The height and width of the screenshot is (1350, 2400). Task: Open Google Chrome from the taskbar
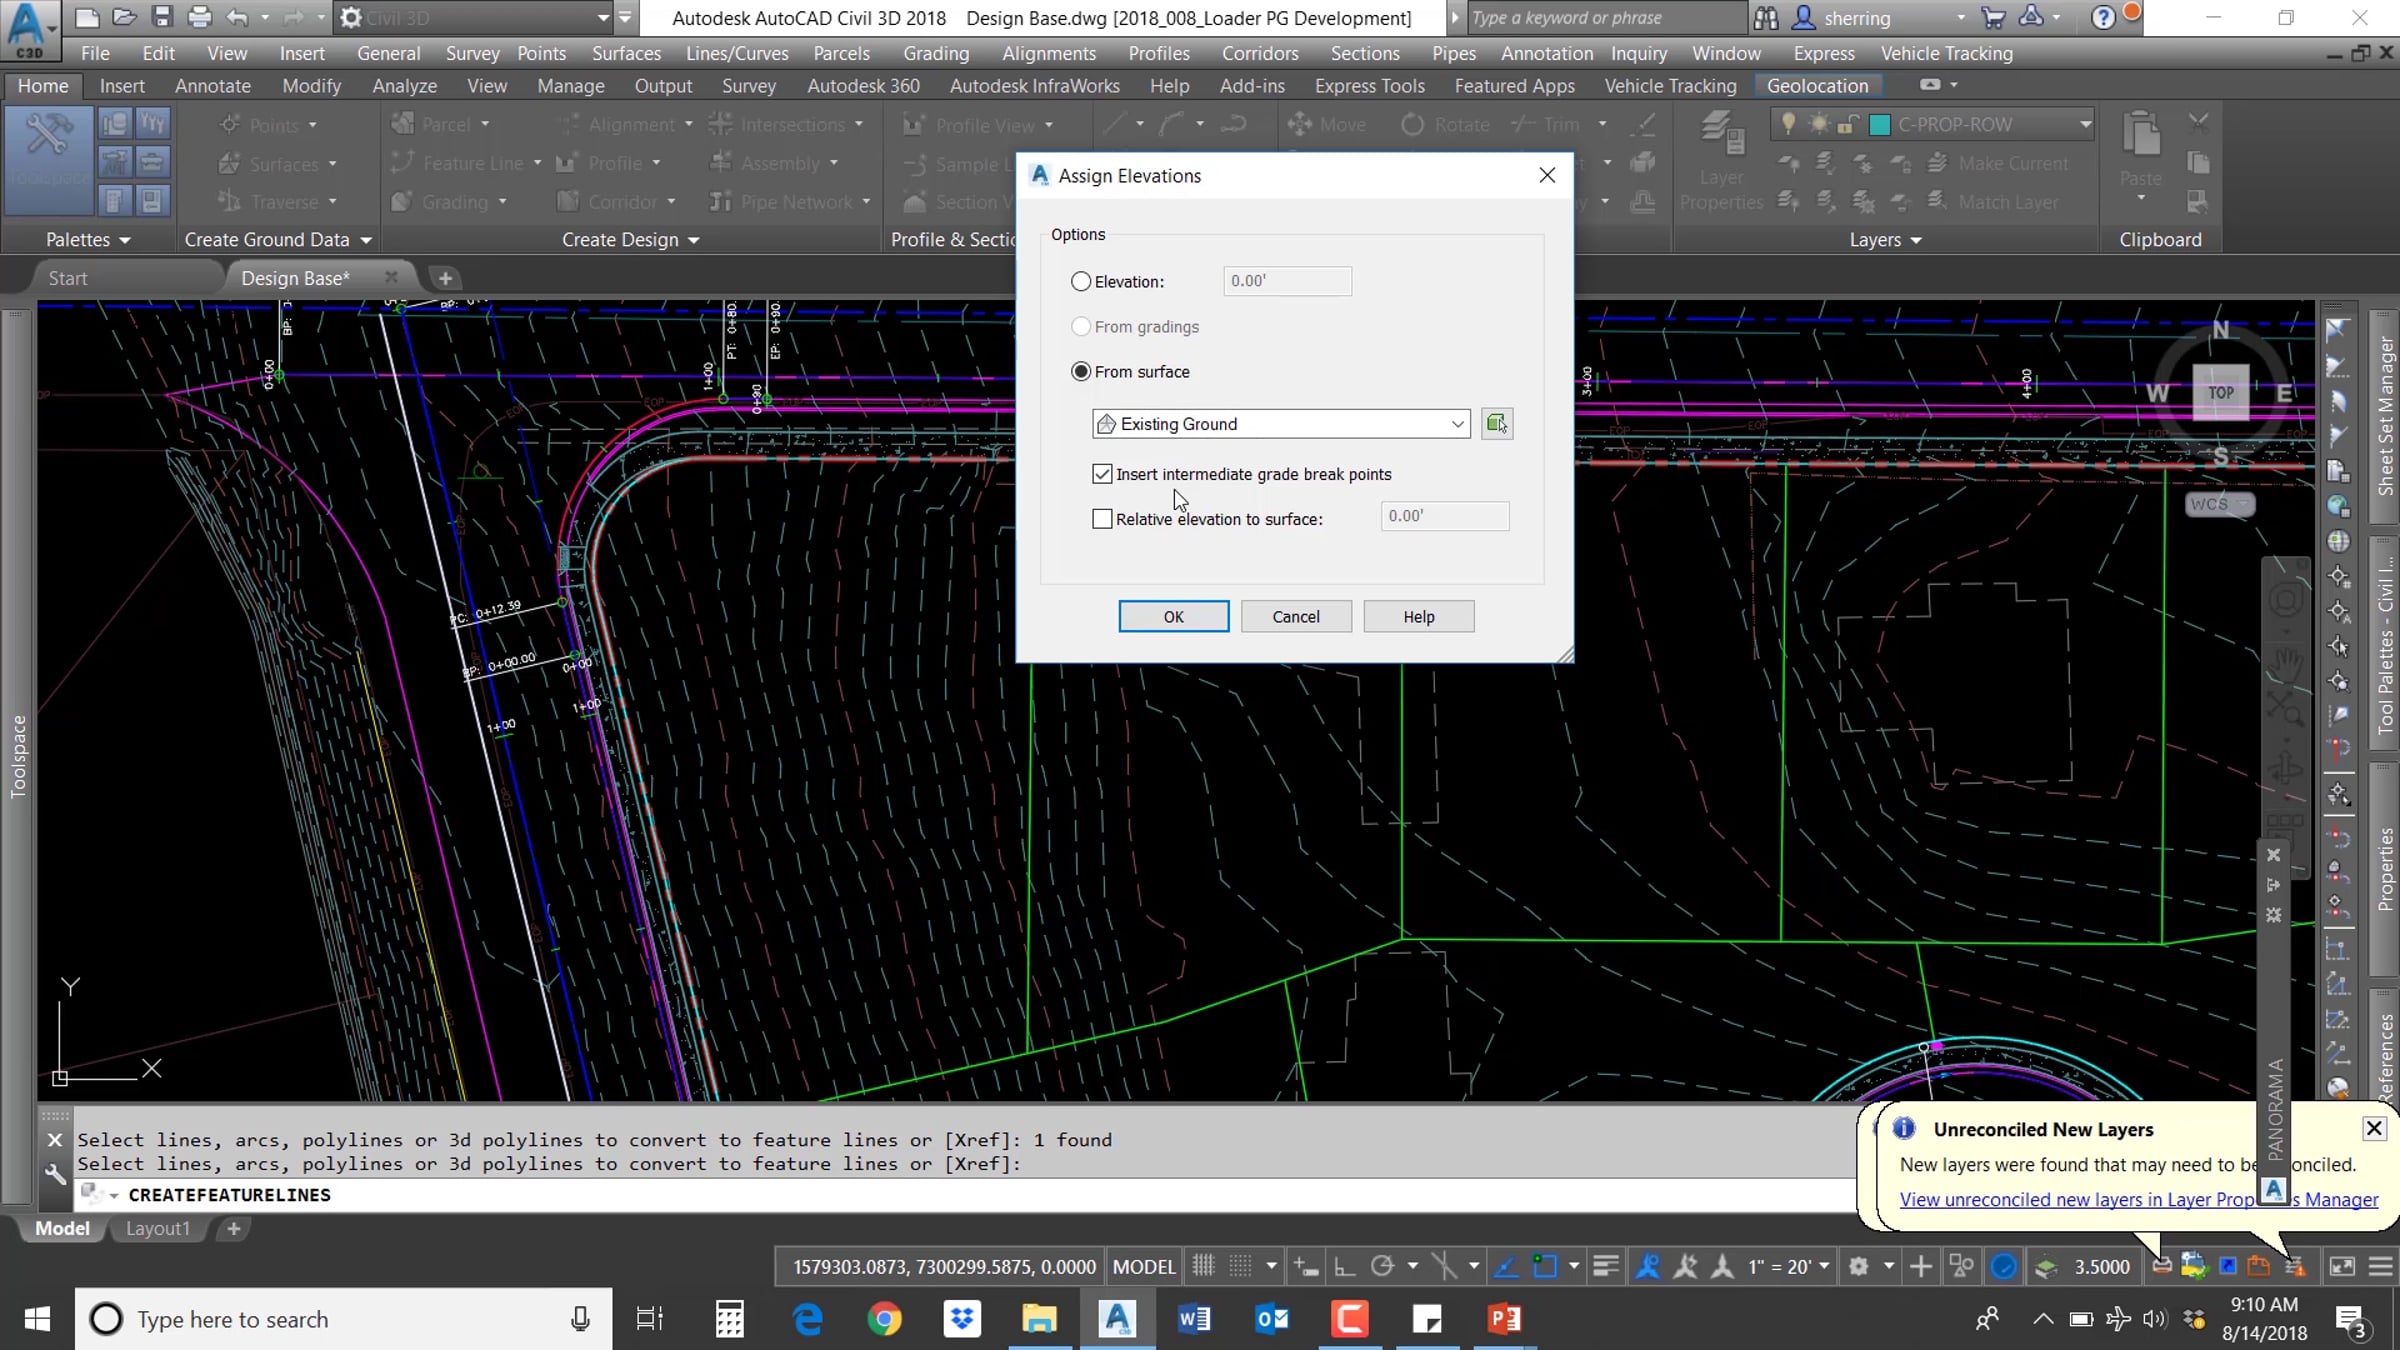884,1319
